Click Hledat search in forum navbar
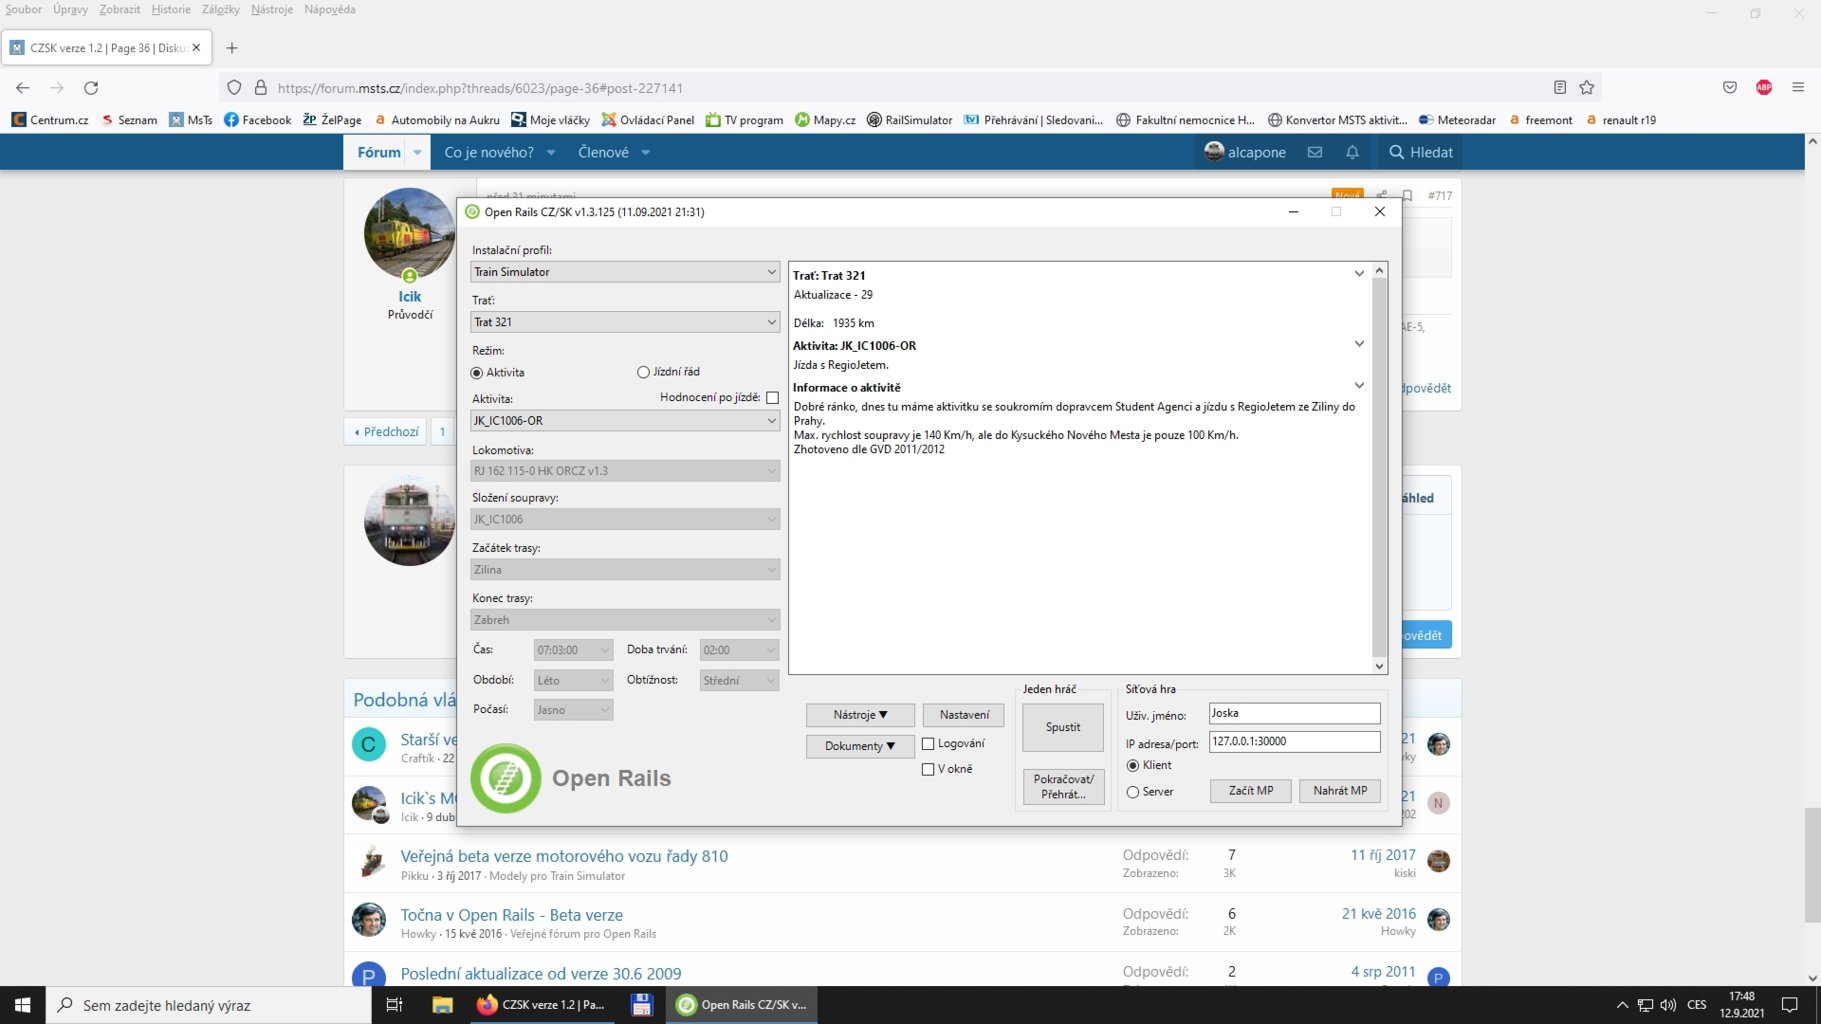Viewport: 1821px width, 1024px height. tap(1421, 152)
